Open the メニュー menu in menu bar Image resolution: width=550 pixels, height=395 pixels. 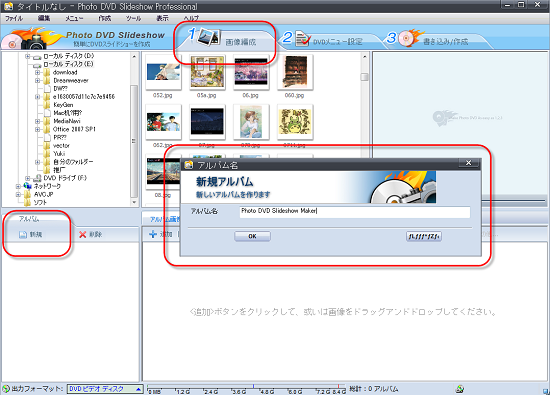click(x=74, y=18)
